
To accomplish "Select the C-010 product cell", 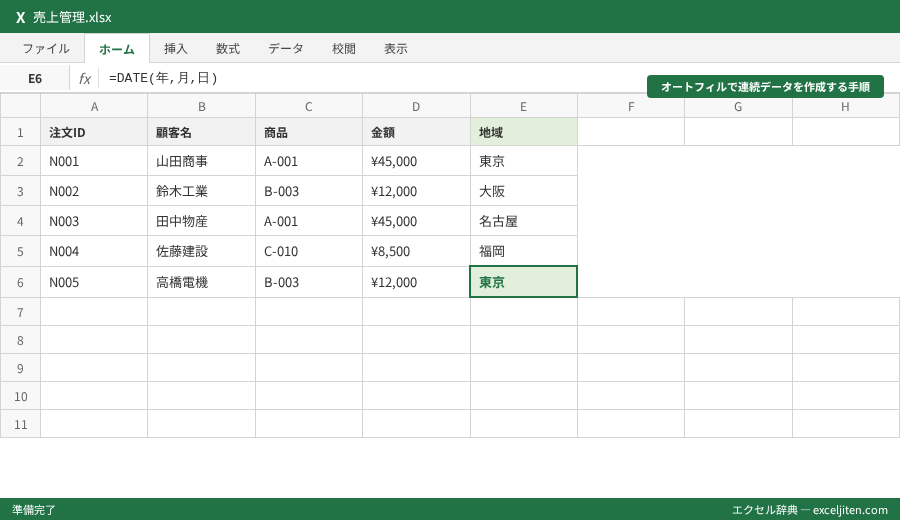I will coord(309,251).
